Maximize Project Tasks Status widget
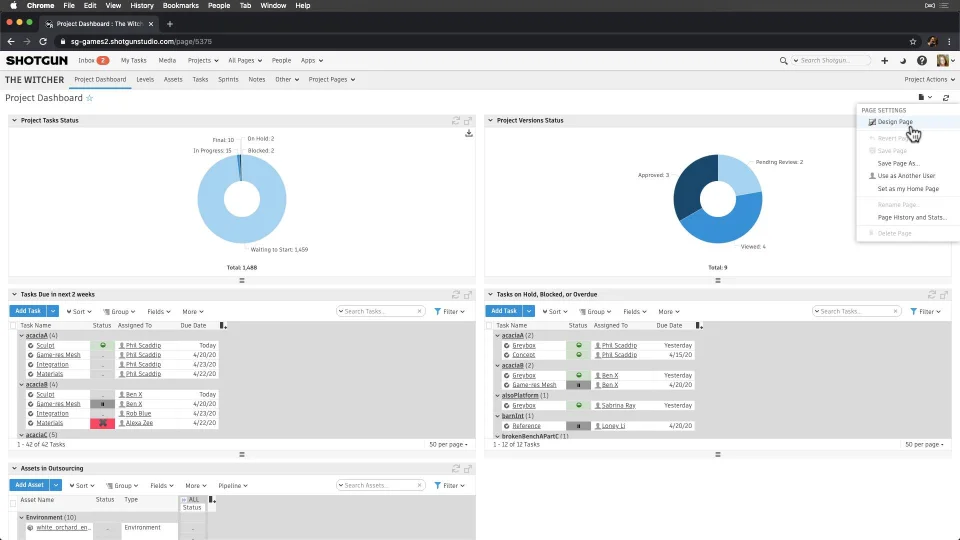The image size is (960, 540). 468,121
